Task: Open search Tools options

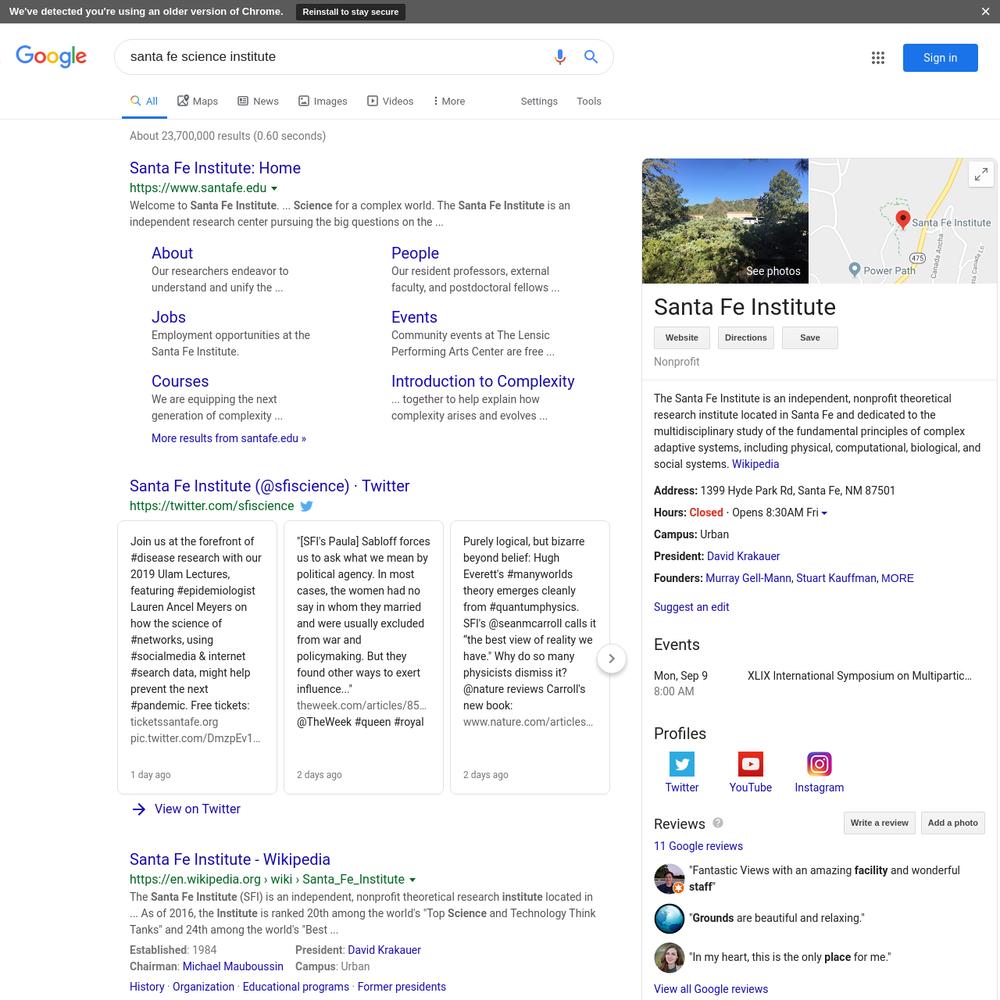Action: pyautogui.click(x=589, y=101)
